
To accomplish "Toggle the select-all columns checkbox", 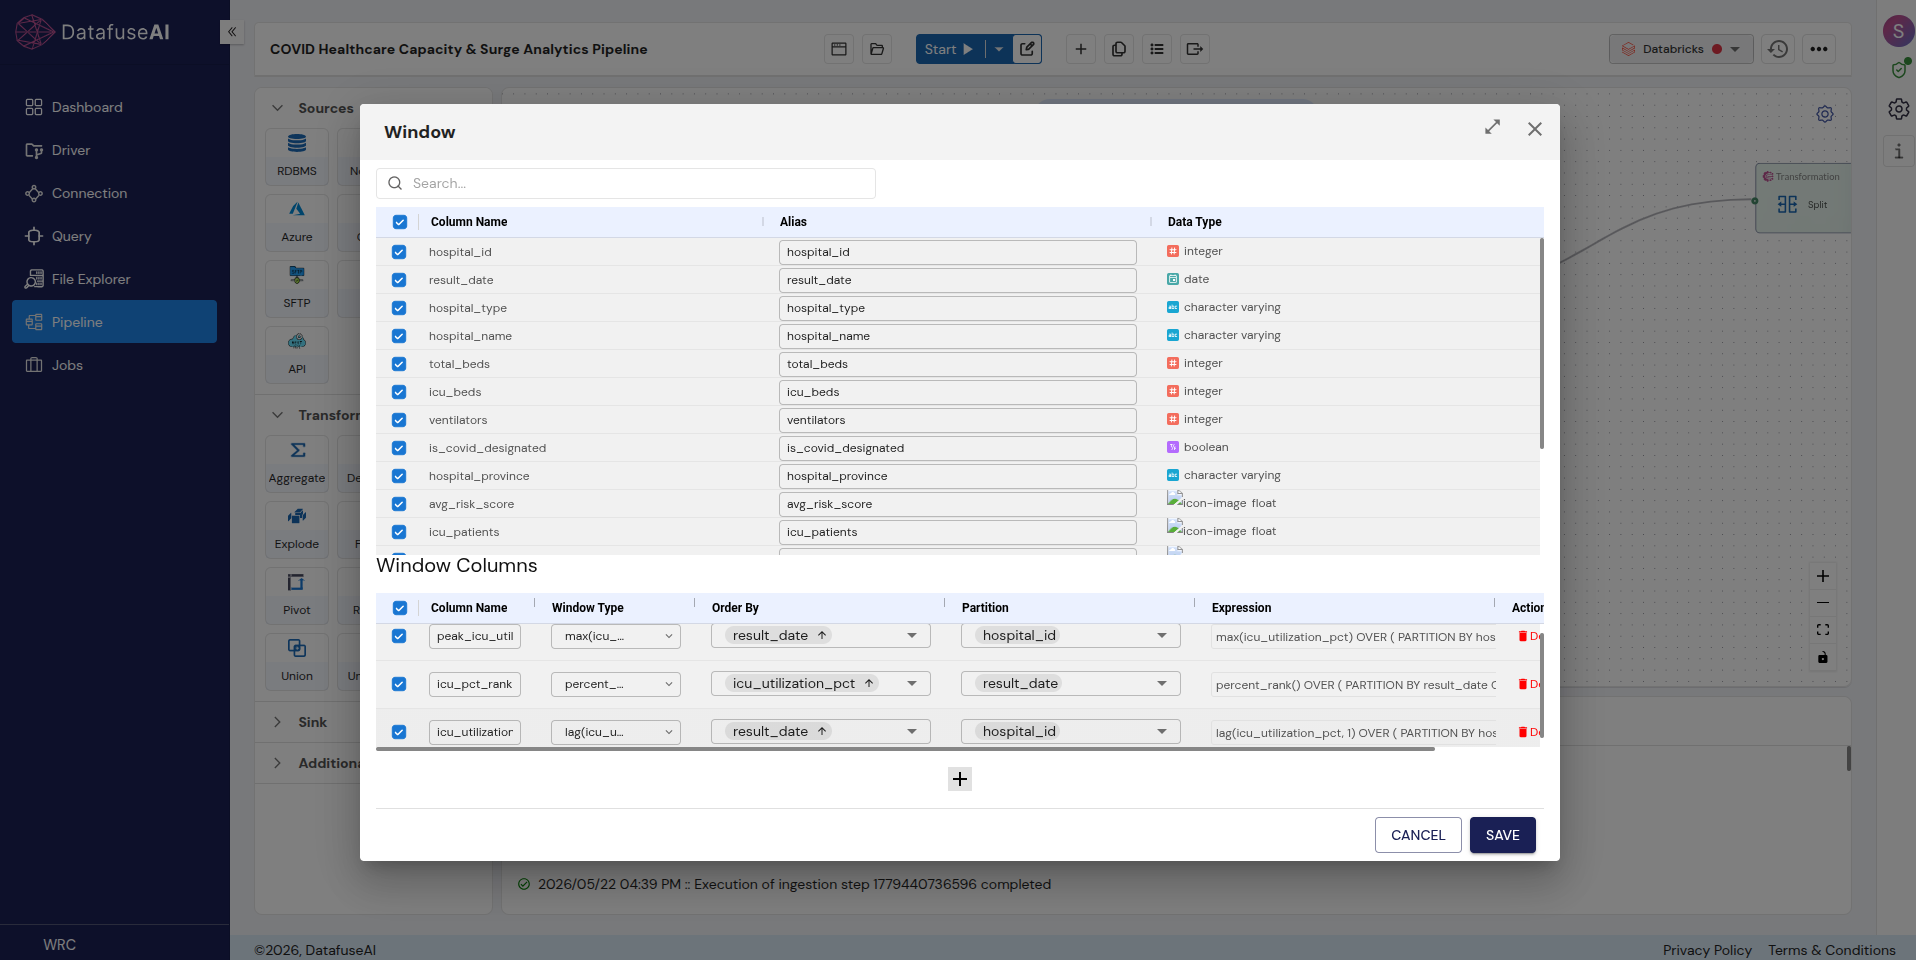I will (400, 222).
